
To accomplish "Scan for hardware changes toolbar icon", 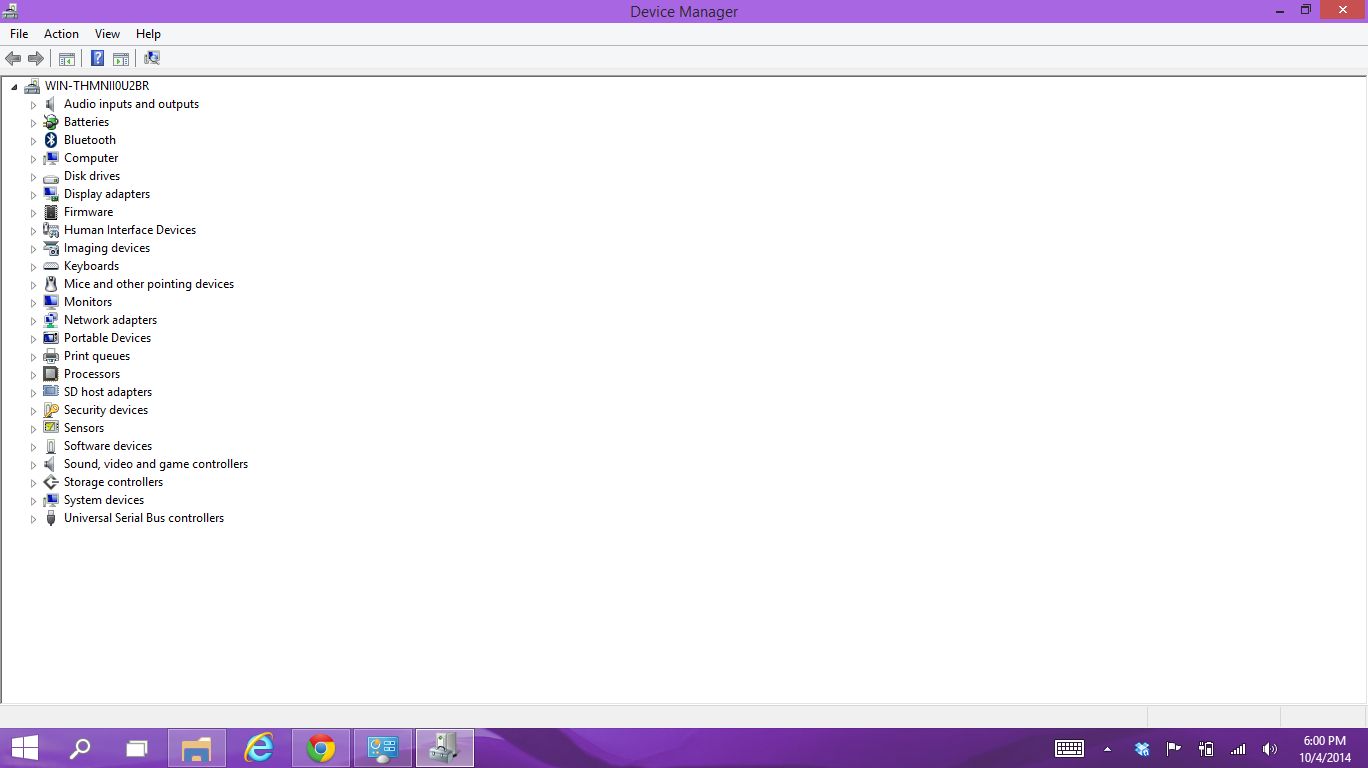I will pyautogui.click(x=152, y=58).
